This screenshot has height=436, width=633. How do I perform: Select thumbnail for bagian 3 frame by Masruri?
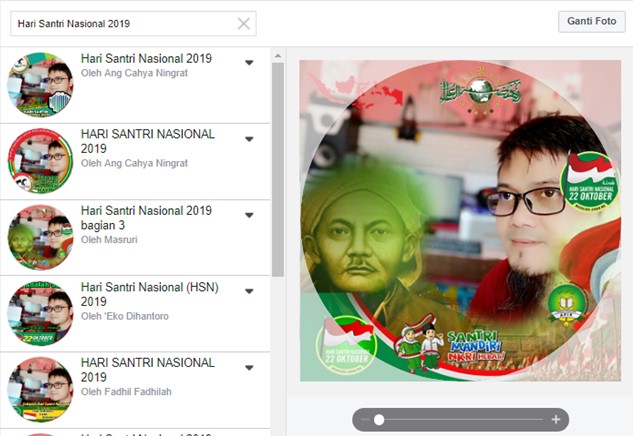point(40,237)
